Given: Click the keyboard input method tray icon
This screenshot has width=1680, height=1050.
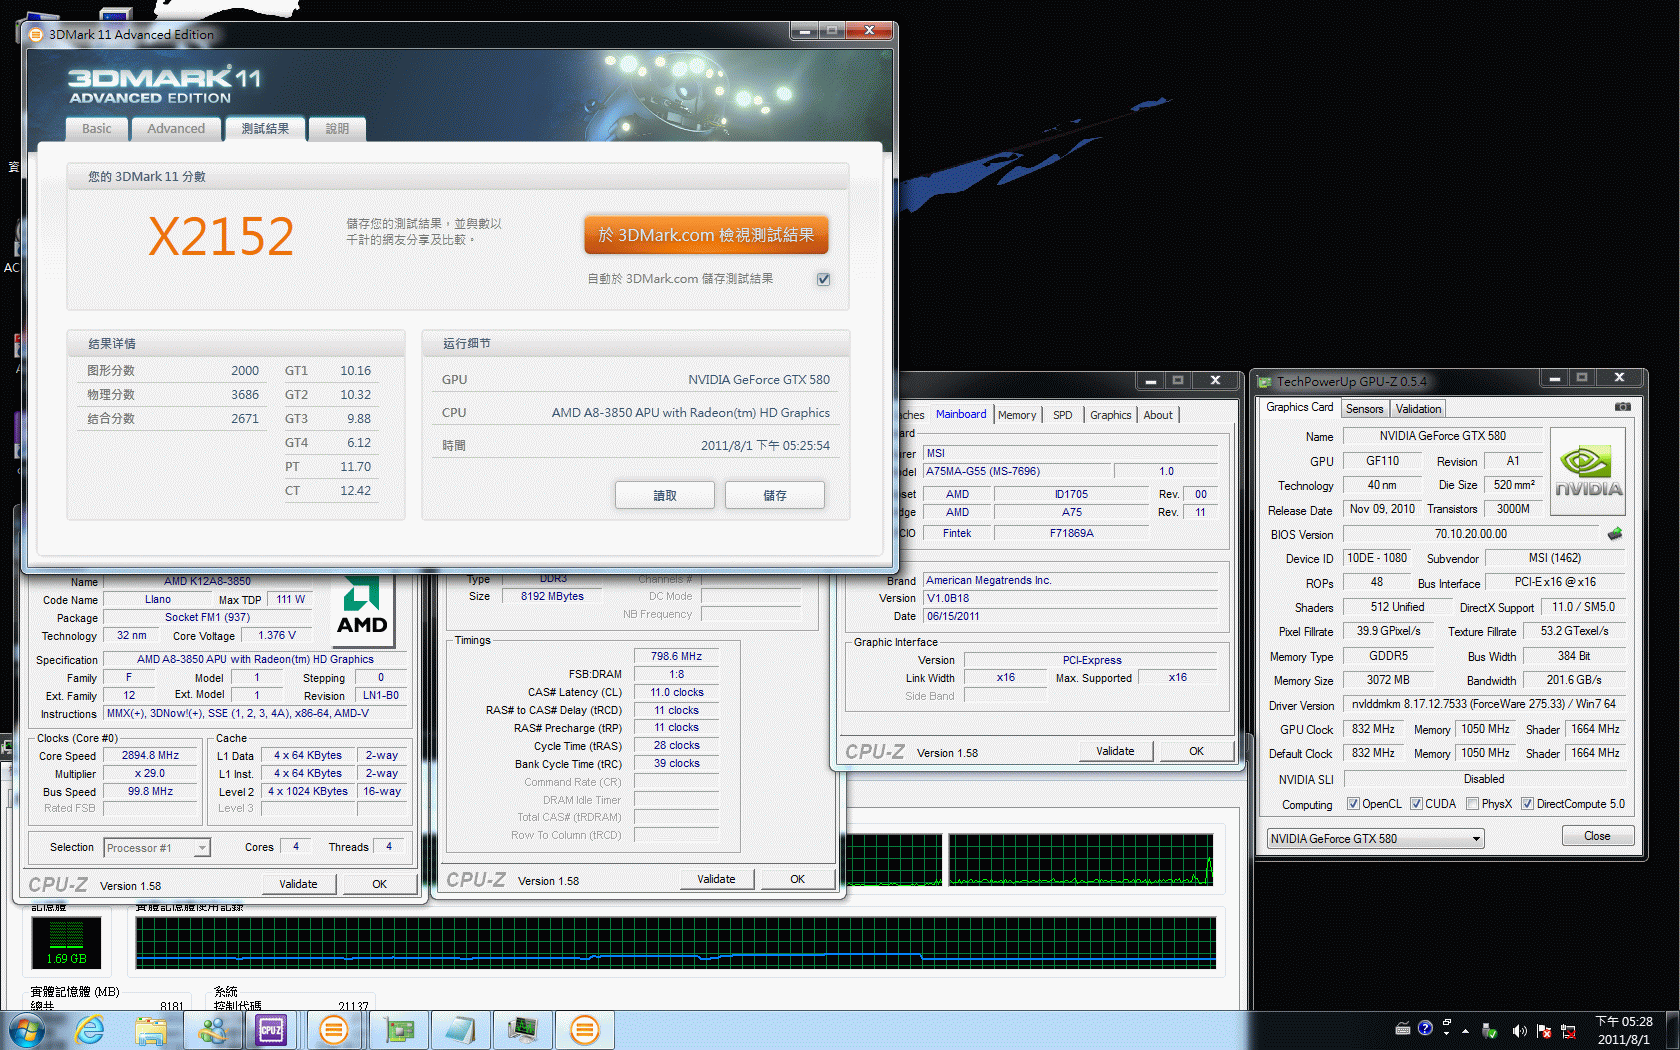Looking at the screenshot, I should pyautogui.click(x=1403, y=1028).
